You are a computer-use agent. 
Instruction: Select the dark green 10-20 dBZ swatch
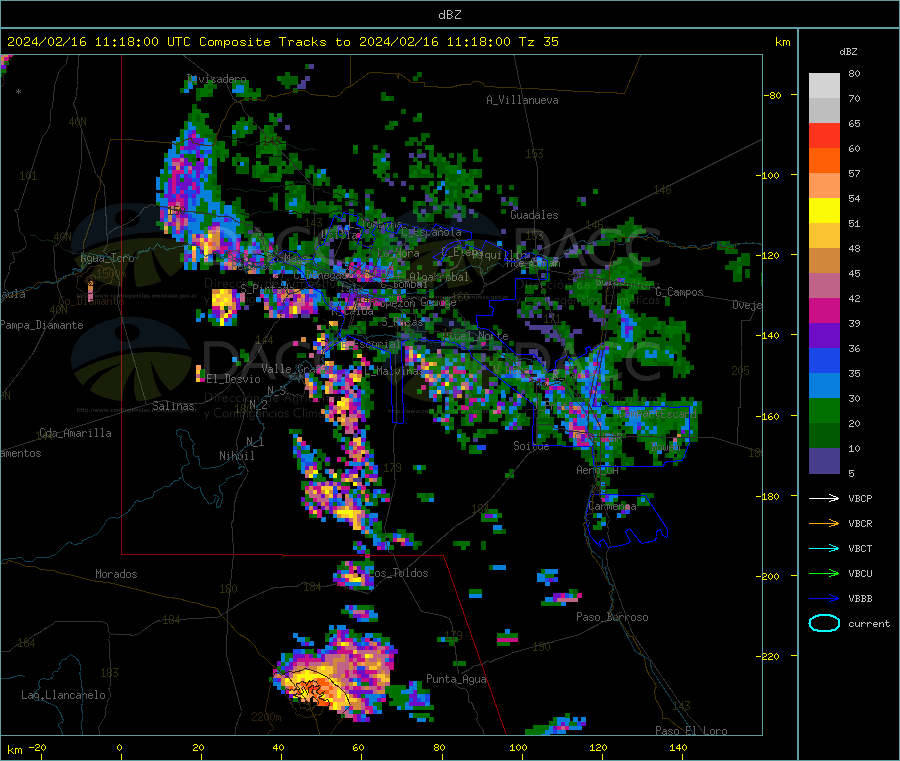[824, 436]
